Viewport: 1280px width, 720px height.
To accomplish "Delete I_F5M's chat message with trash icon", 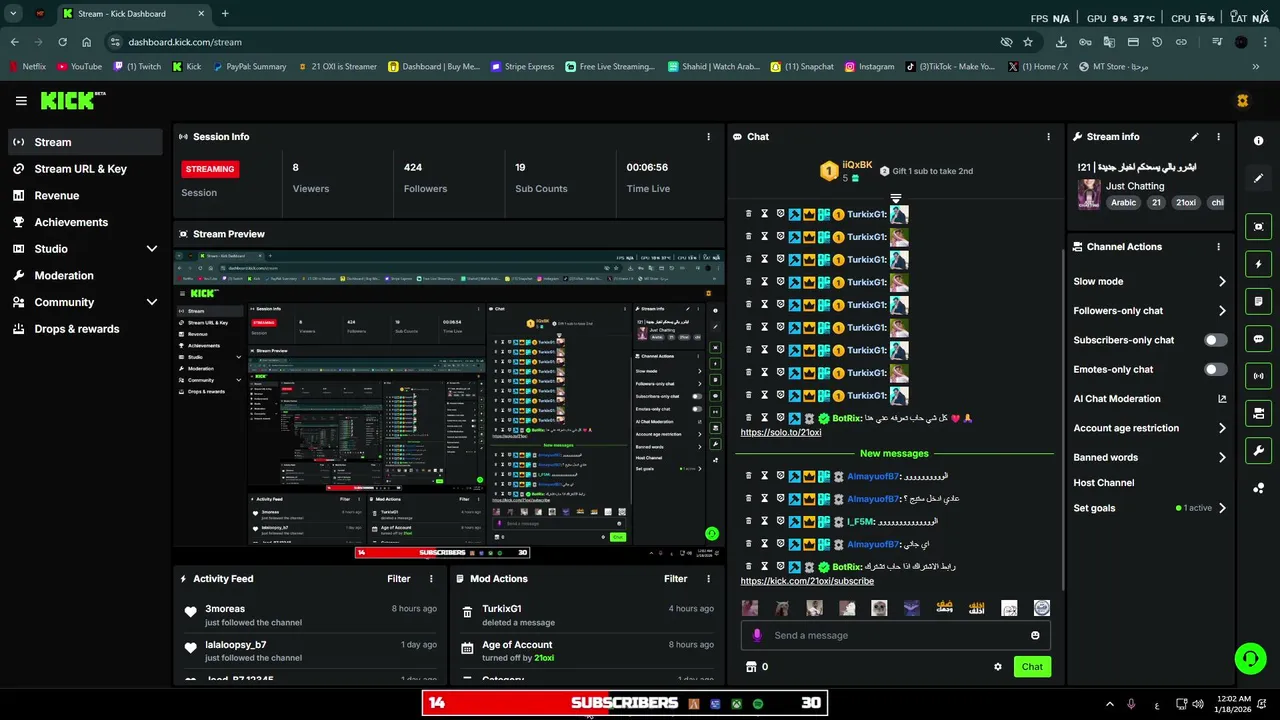I will tap(748, 522).
